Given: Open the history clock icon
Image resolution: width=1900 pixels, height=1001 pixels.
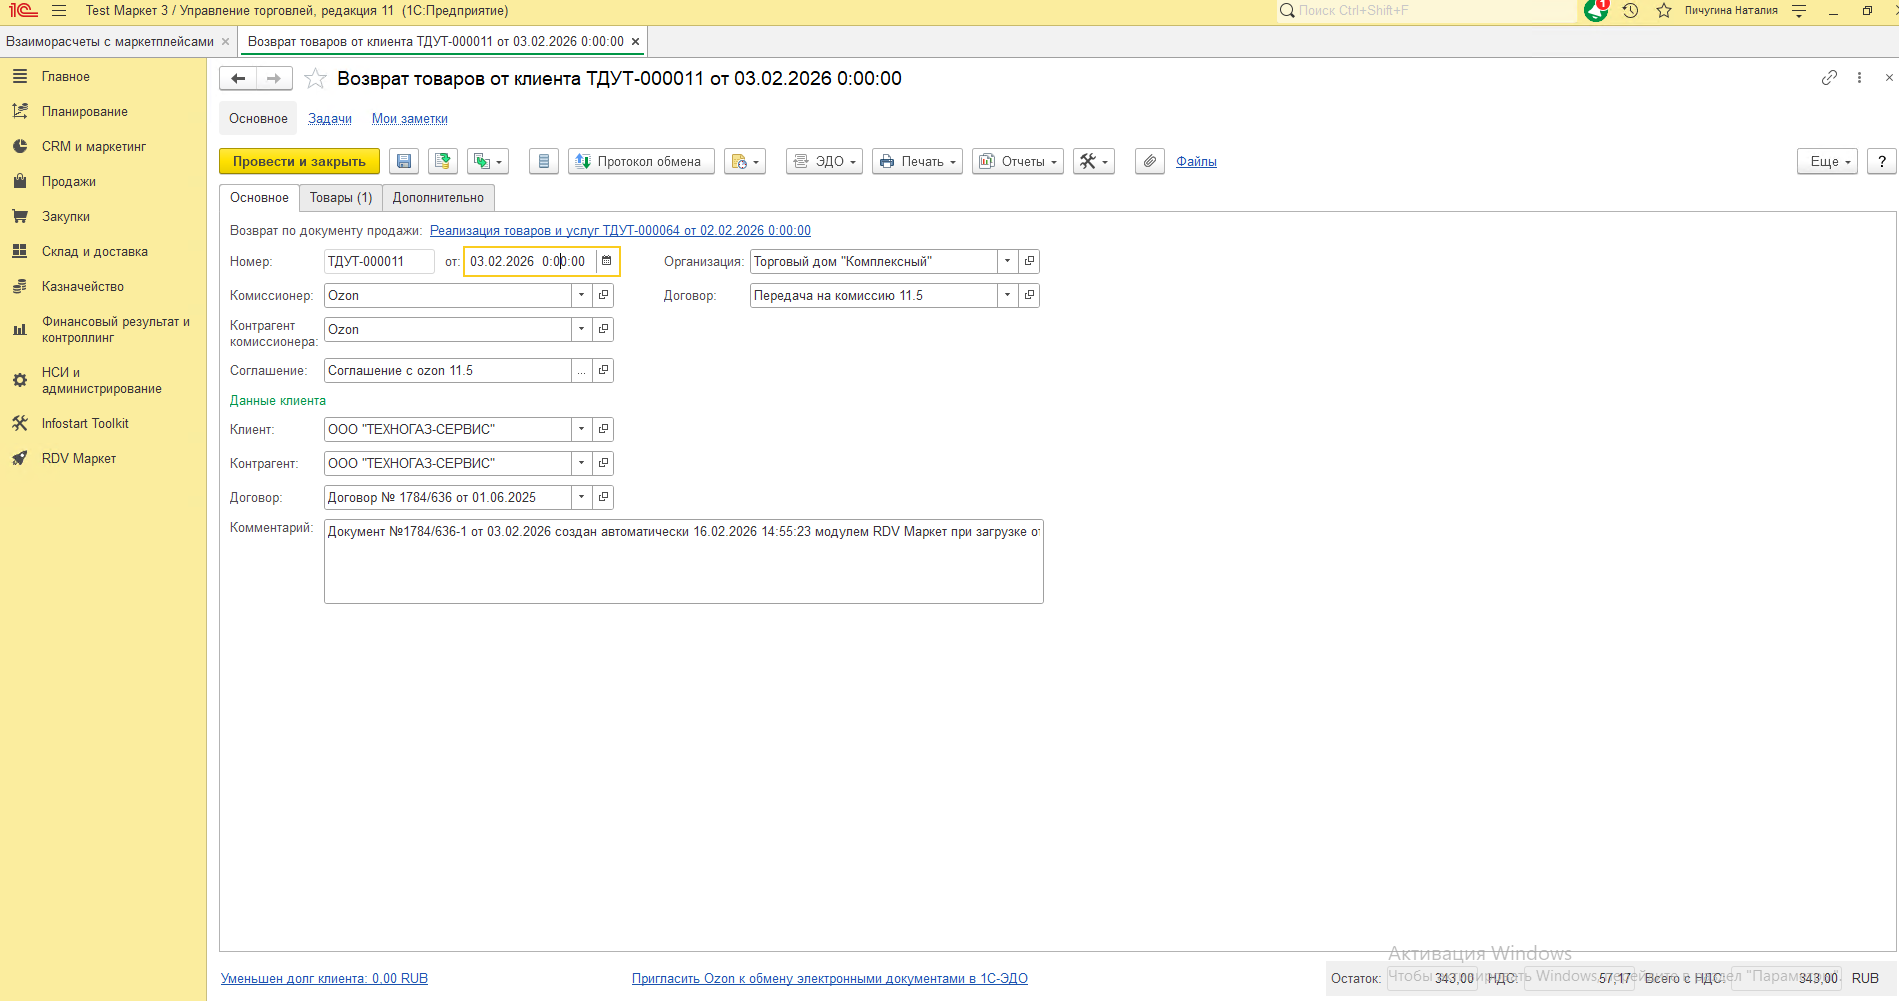Looking at the screenshot, I should coord(1630,11).
